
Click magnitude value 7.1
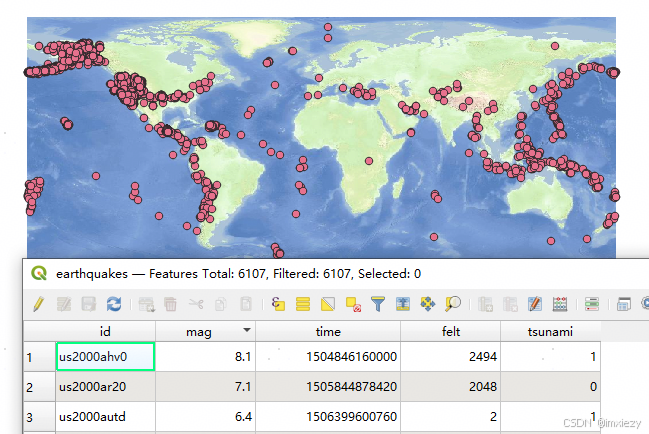click(243, 386)
